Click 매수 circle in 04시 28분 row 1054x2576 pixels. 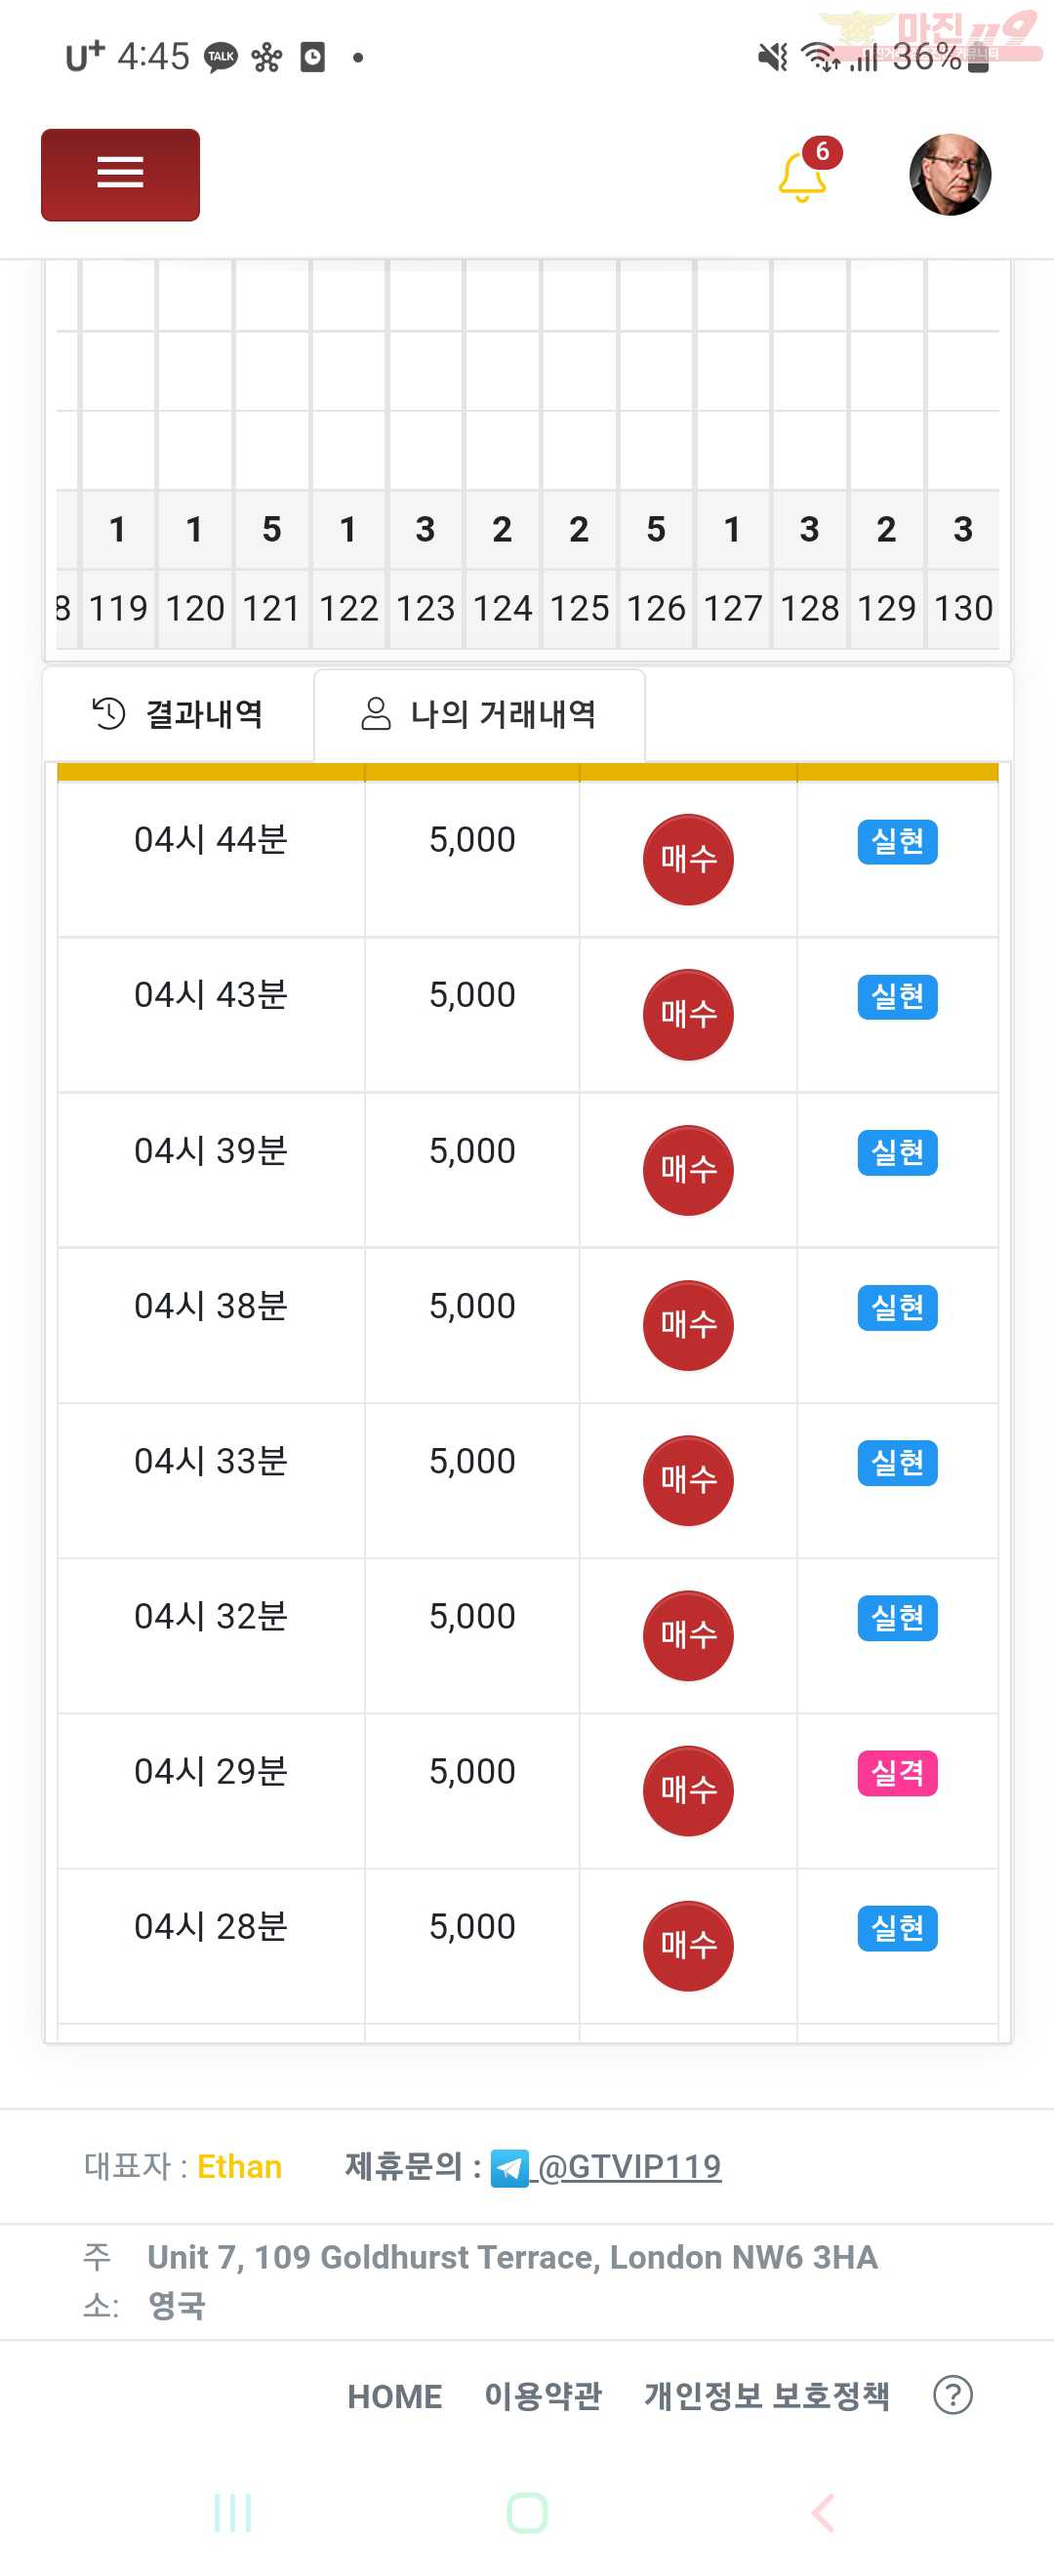(x=688, y=1945)
